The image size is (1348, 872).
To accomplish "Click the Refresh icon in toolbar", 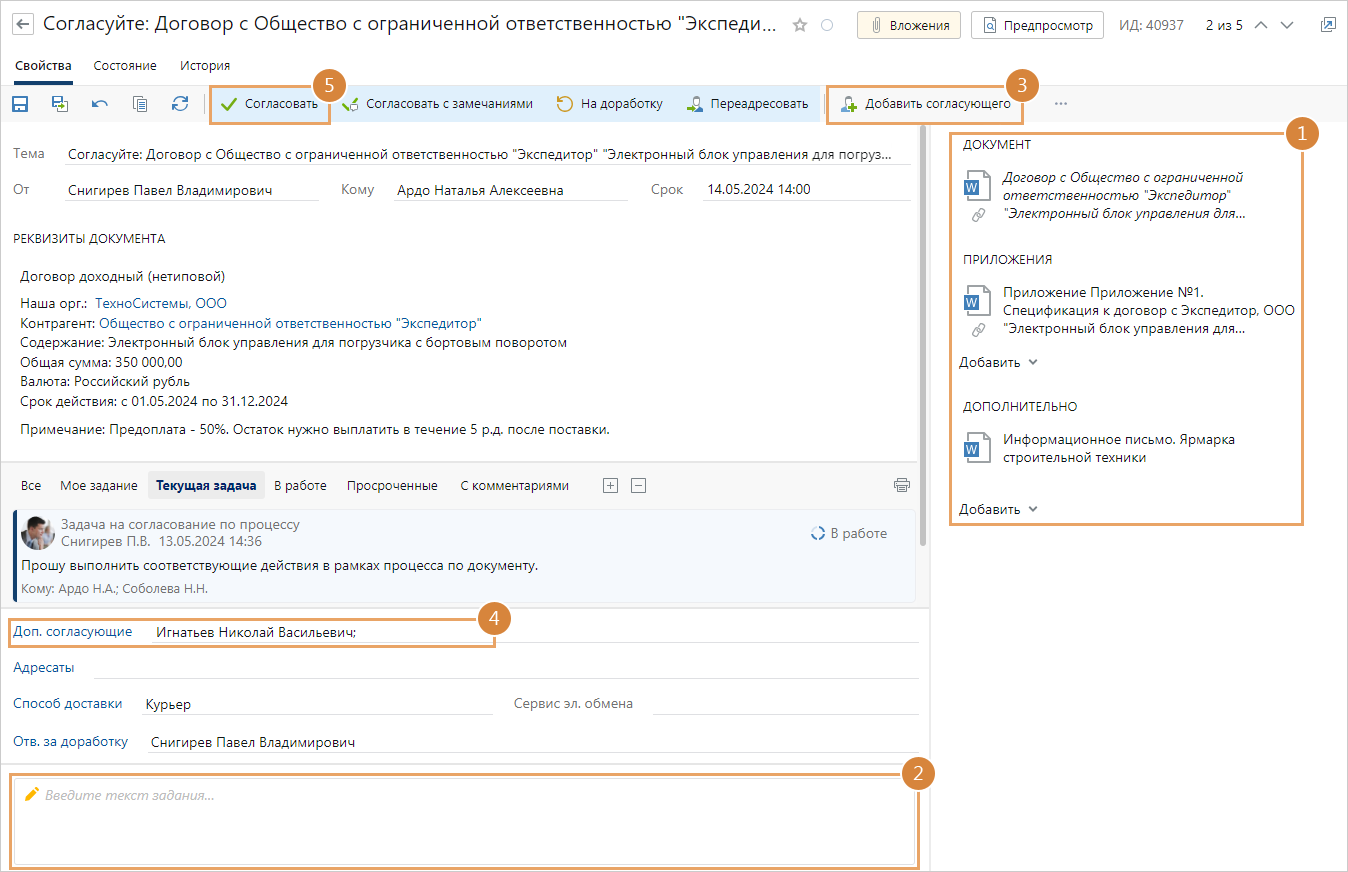I will (180, 103).
